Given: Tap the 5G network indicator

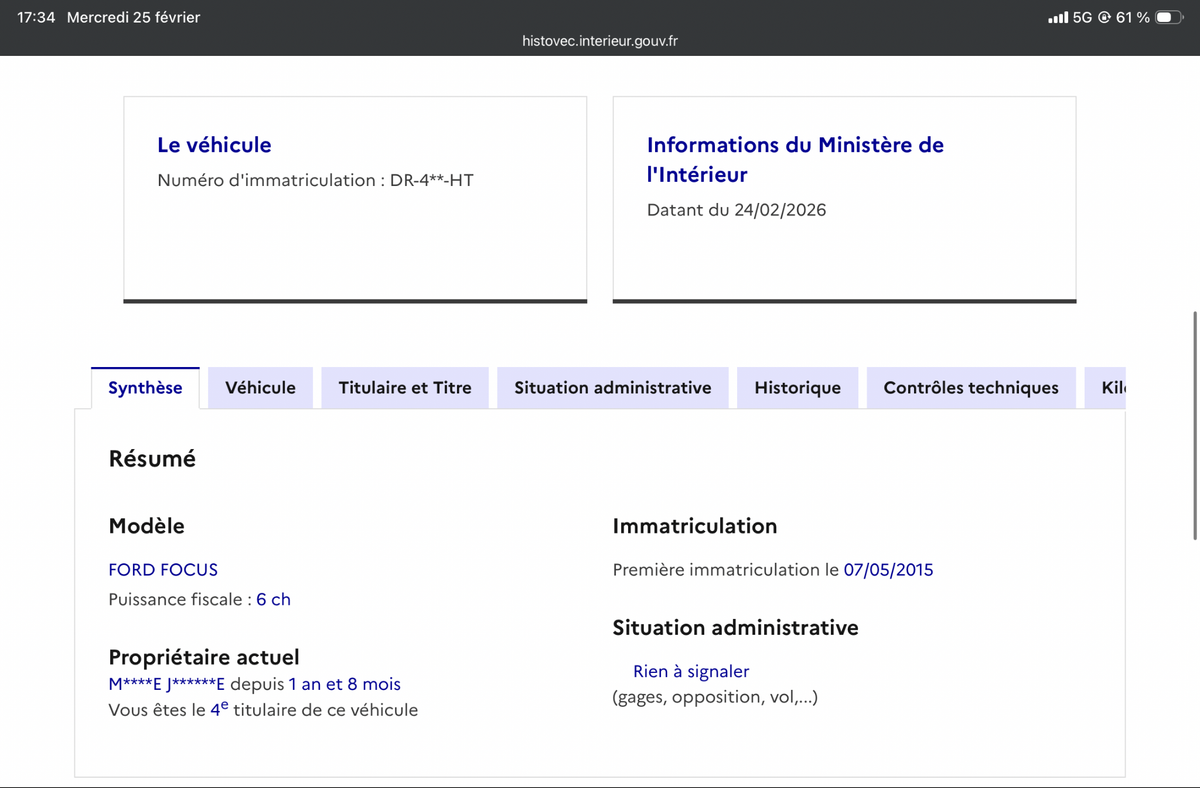Looking at the screenshot, I should (1082, 18).
